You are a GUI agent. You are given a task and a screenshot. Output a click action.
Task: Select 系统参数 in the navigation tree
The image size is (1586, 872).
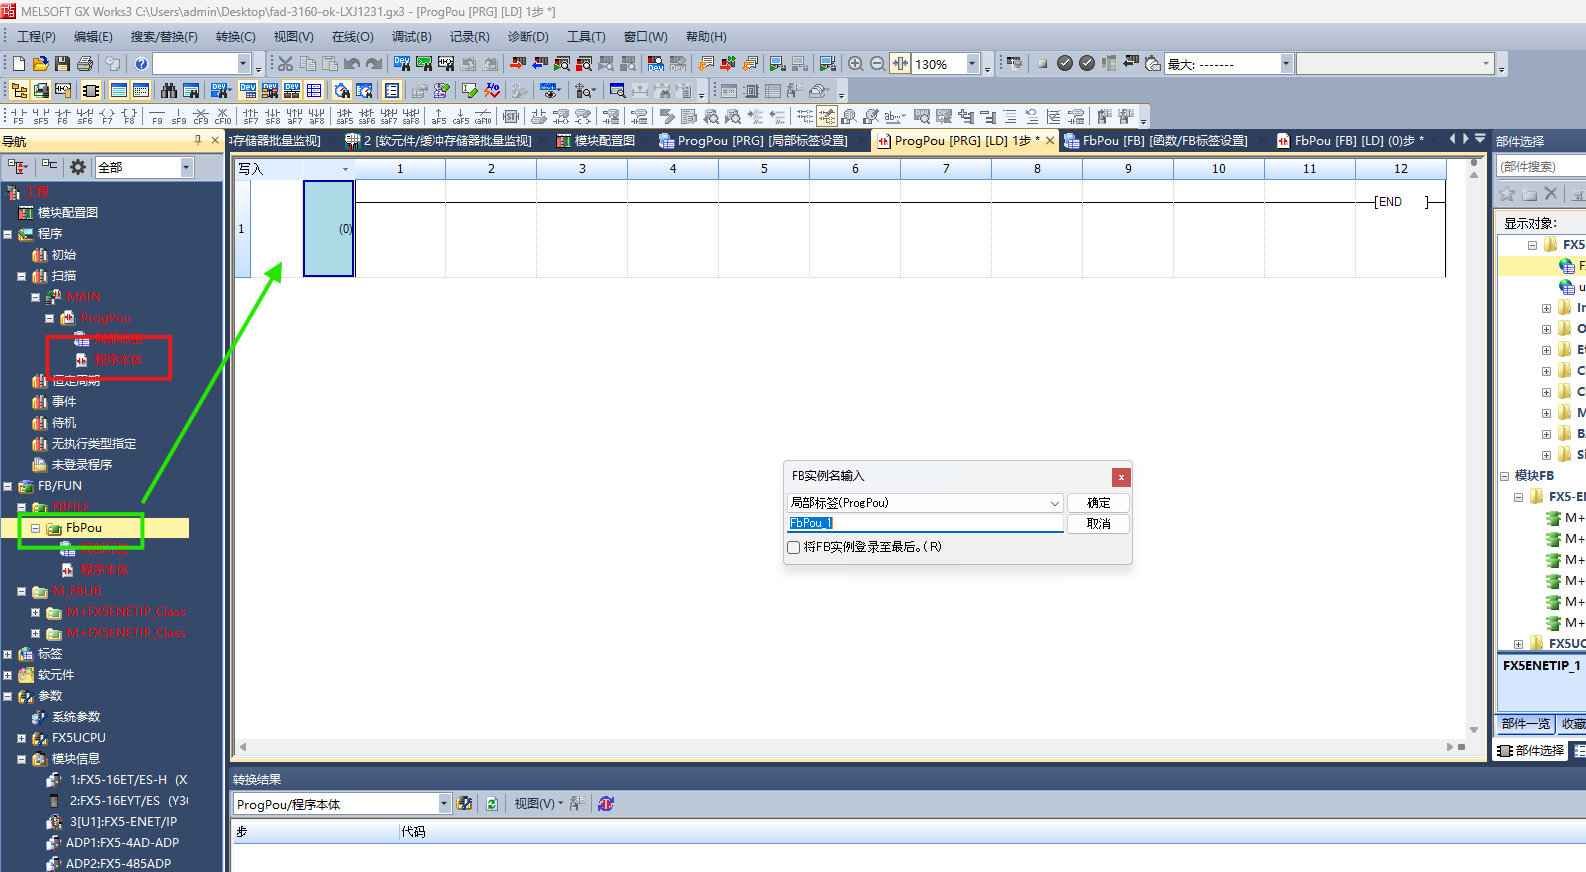coord(76,717)
